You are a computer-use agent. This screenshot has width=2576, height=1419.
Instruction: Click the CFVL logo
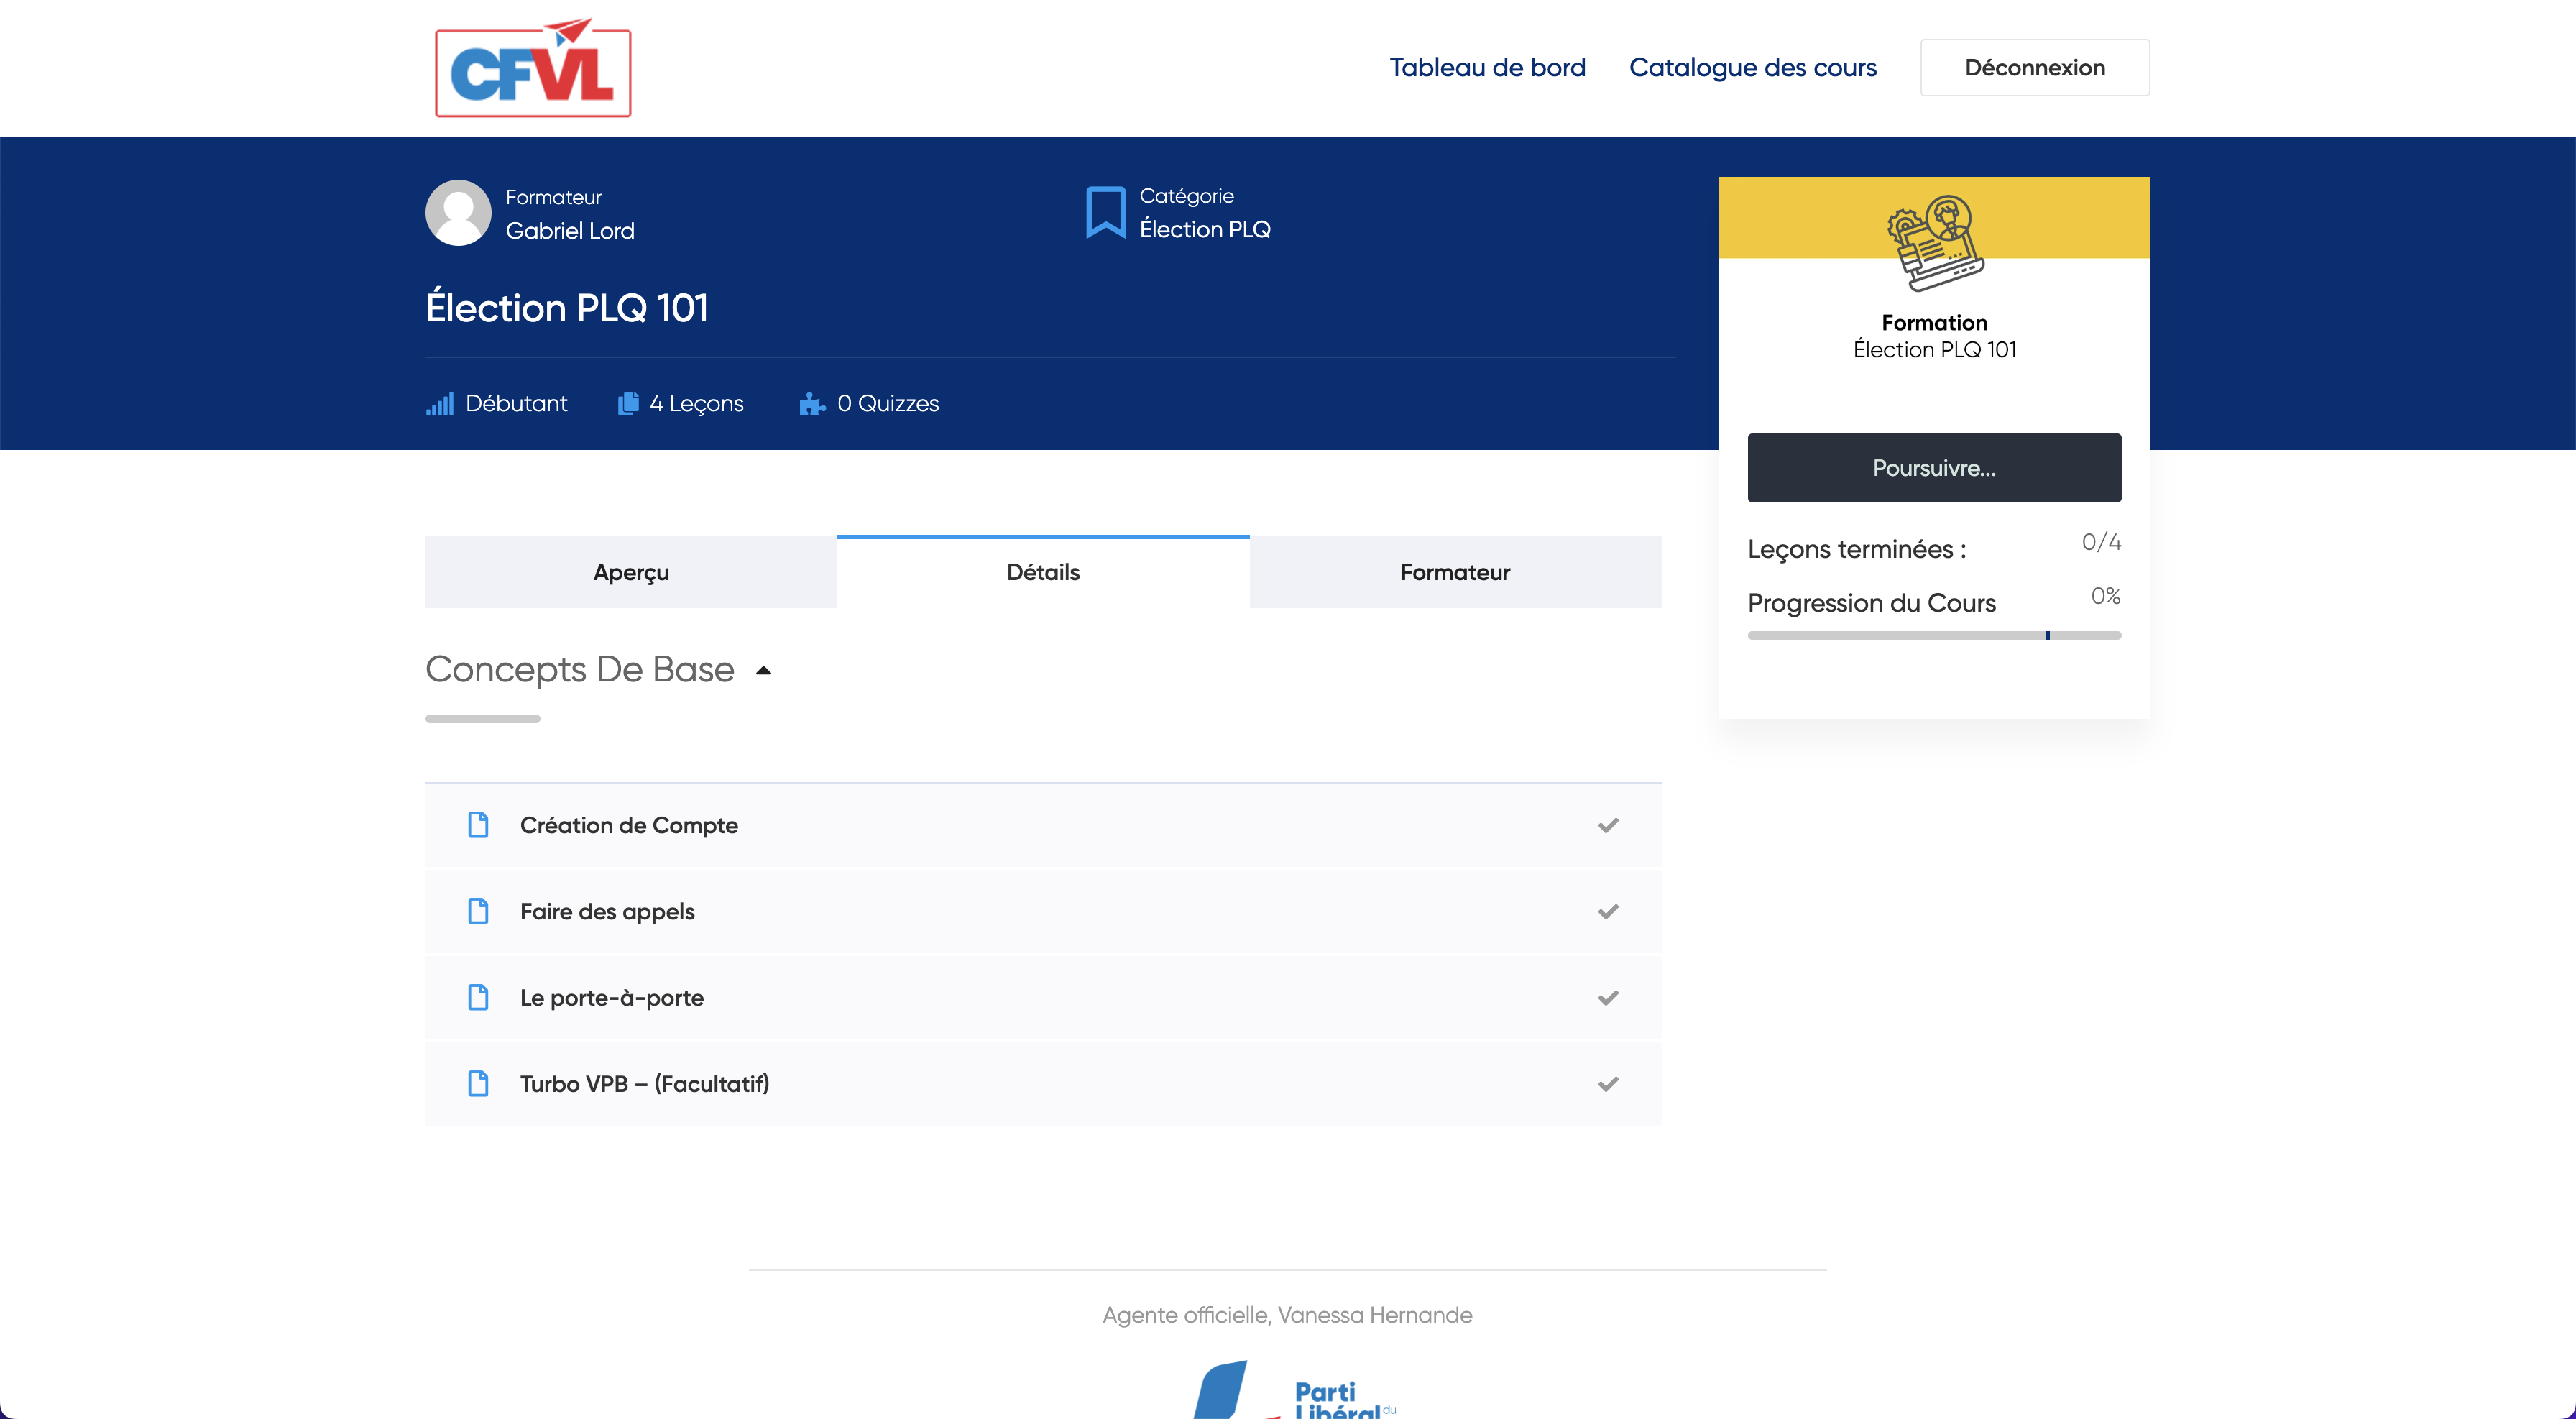coord(533,68)
